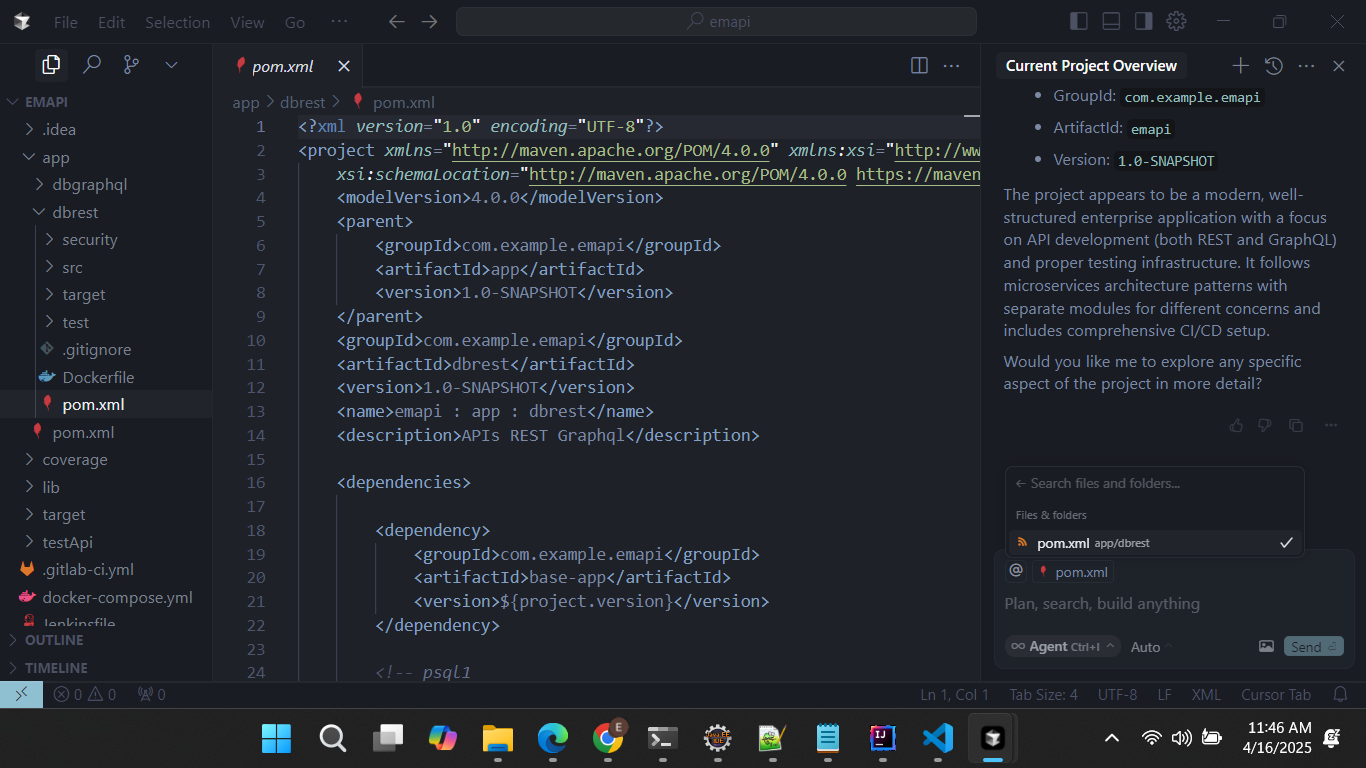Expand the coverage folder
The height and width of the screenshot is (768, 1366).
point(106,459)
